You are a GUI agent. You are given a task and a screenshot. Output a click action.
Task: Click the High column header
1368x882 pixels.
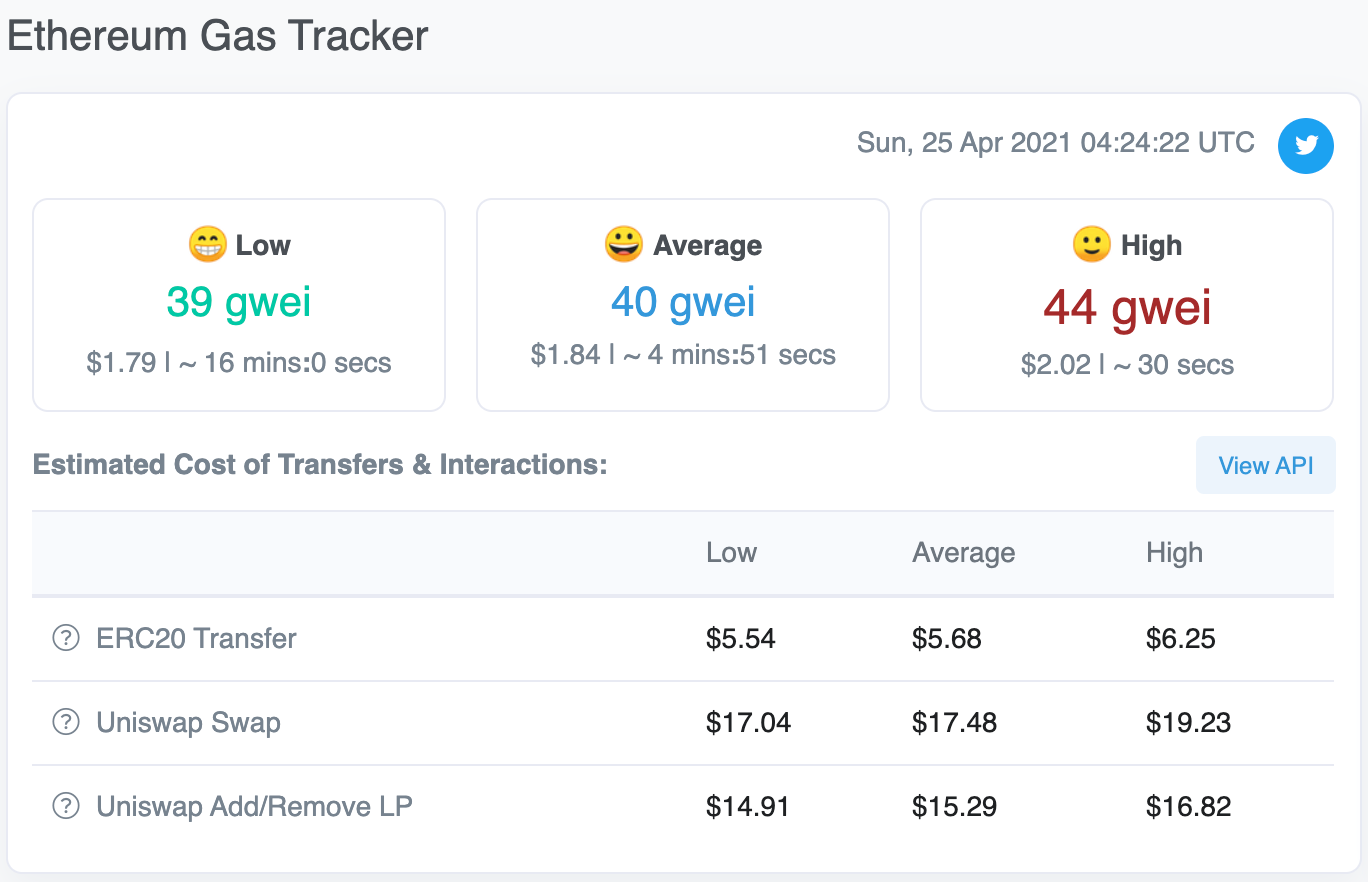(1174, 553)
